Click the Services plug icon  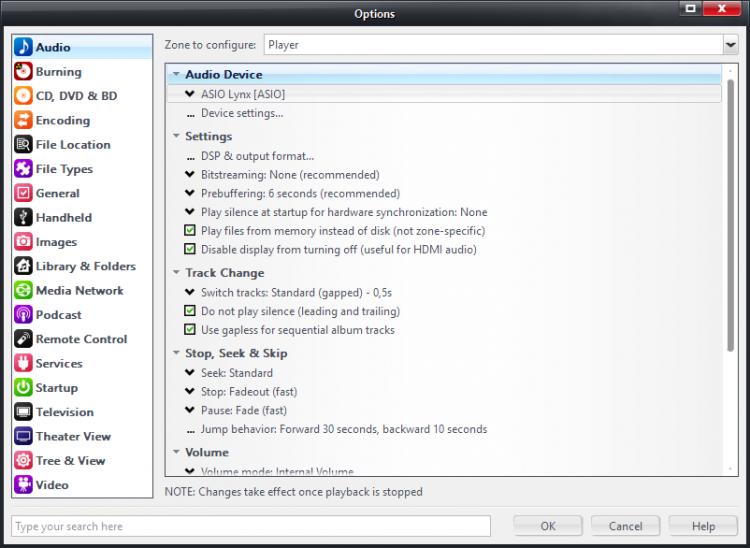[x=23, y=363]
